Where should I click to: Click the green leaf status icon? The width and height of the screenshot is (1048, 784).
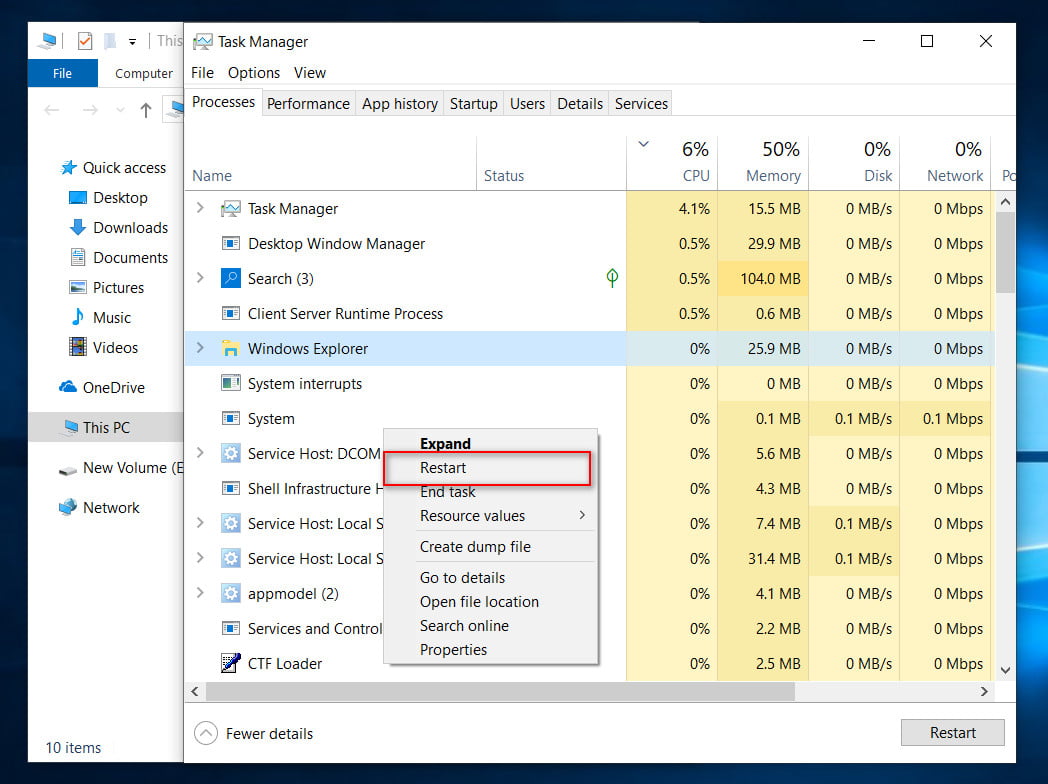(612, 278)
